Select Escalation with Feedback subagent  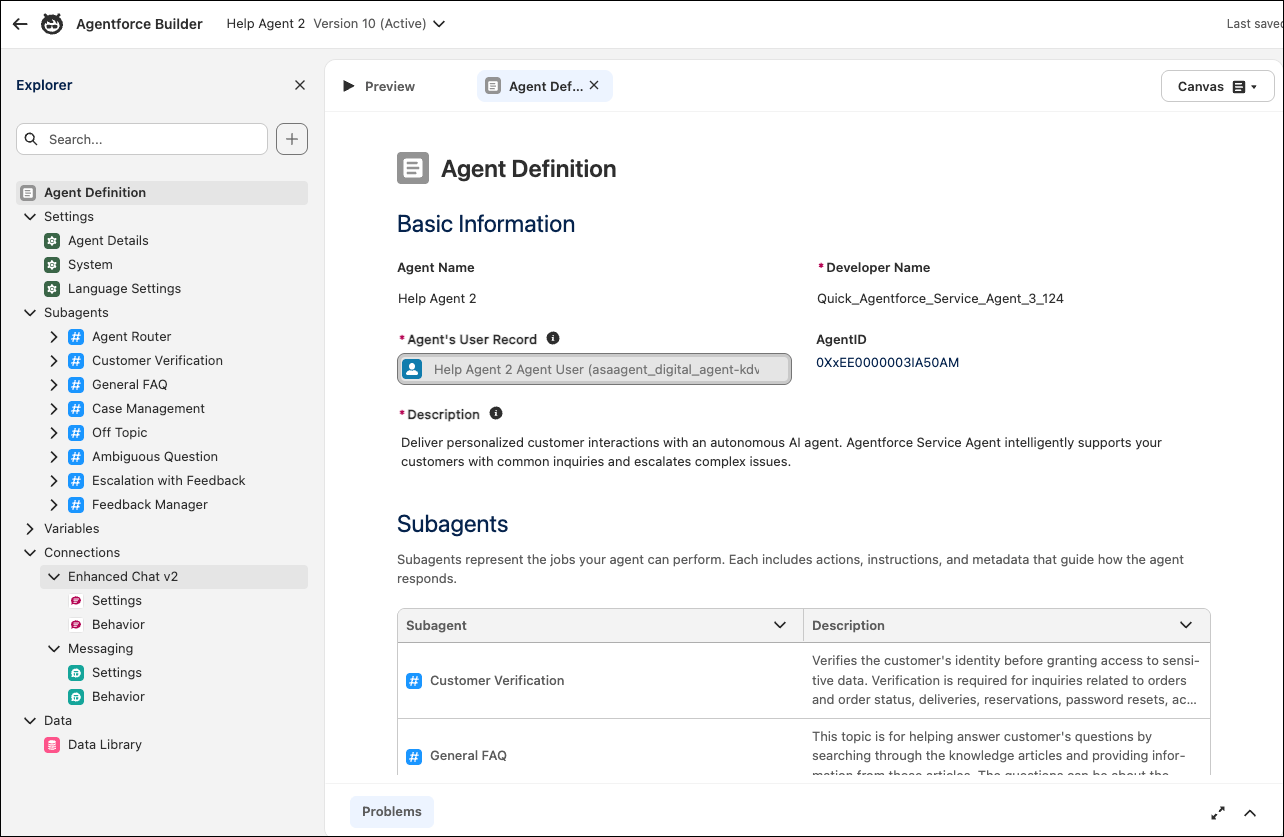tap(169, 481)
